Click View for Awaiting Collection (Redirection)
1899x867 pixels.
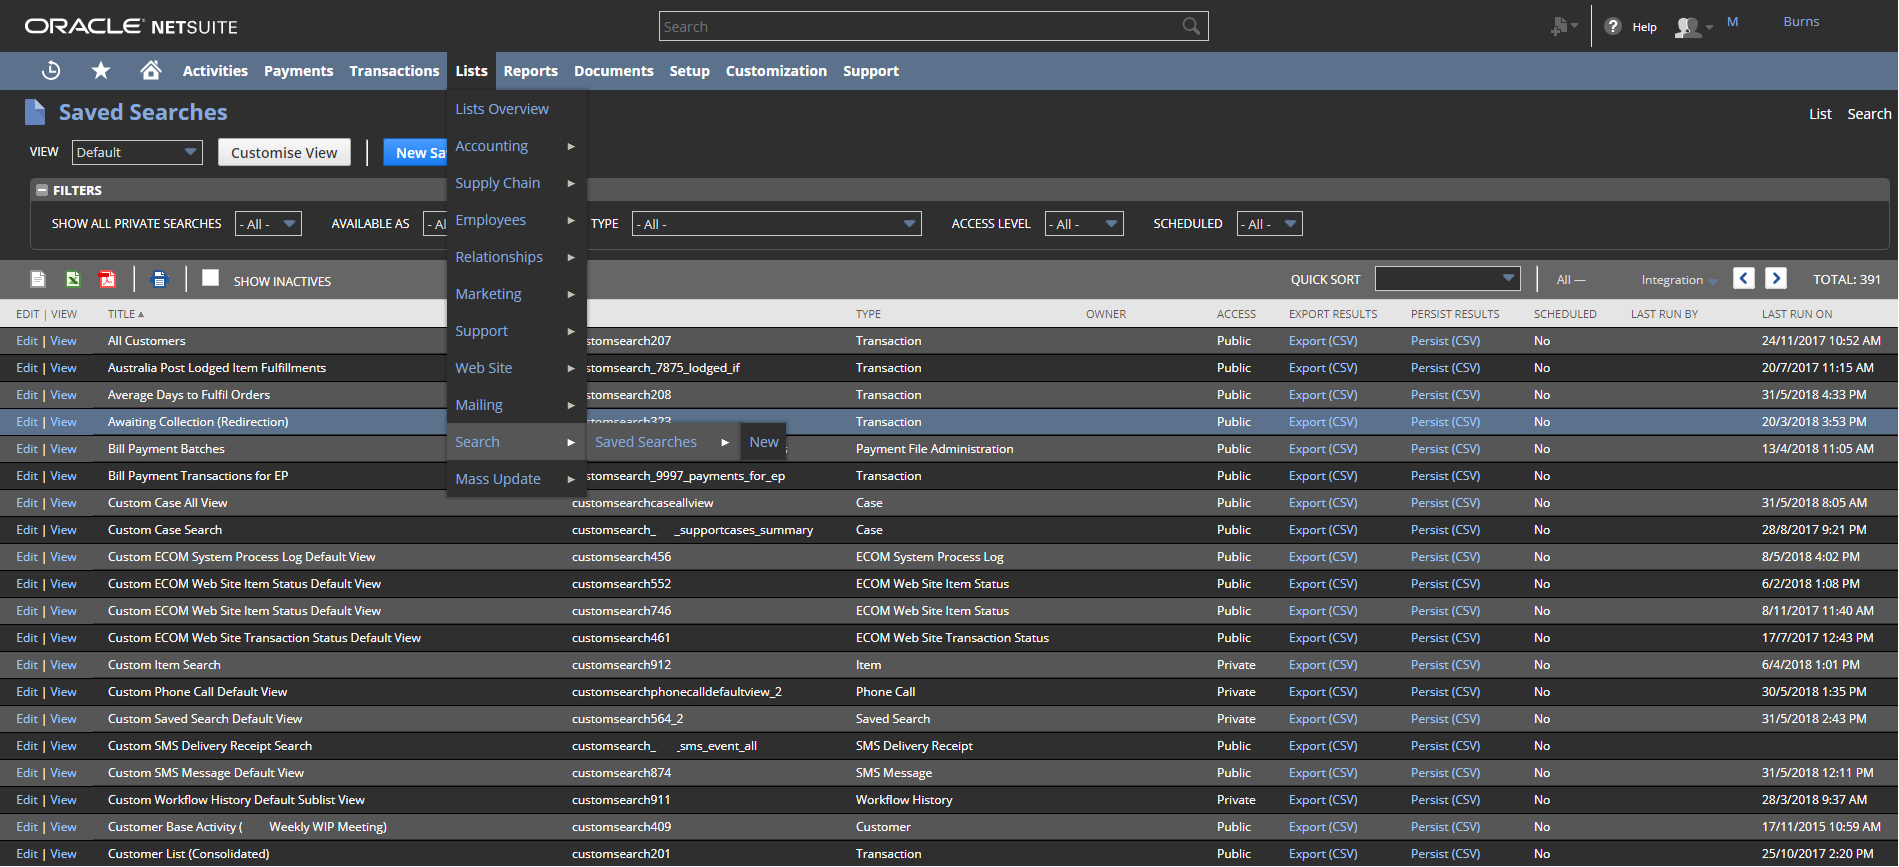[x=63, y=422]
